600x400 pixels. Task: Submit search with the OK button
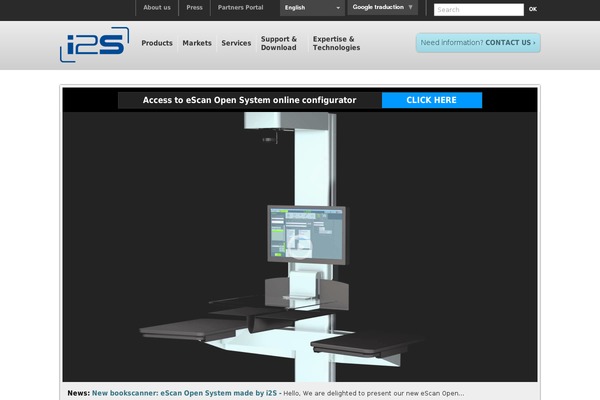(x=533, y=9)
